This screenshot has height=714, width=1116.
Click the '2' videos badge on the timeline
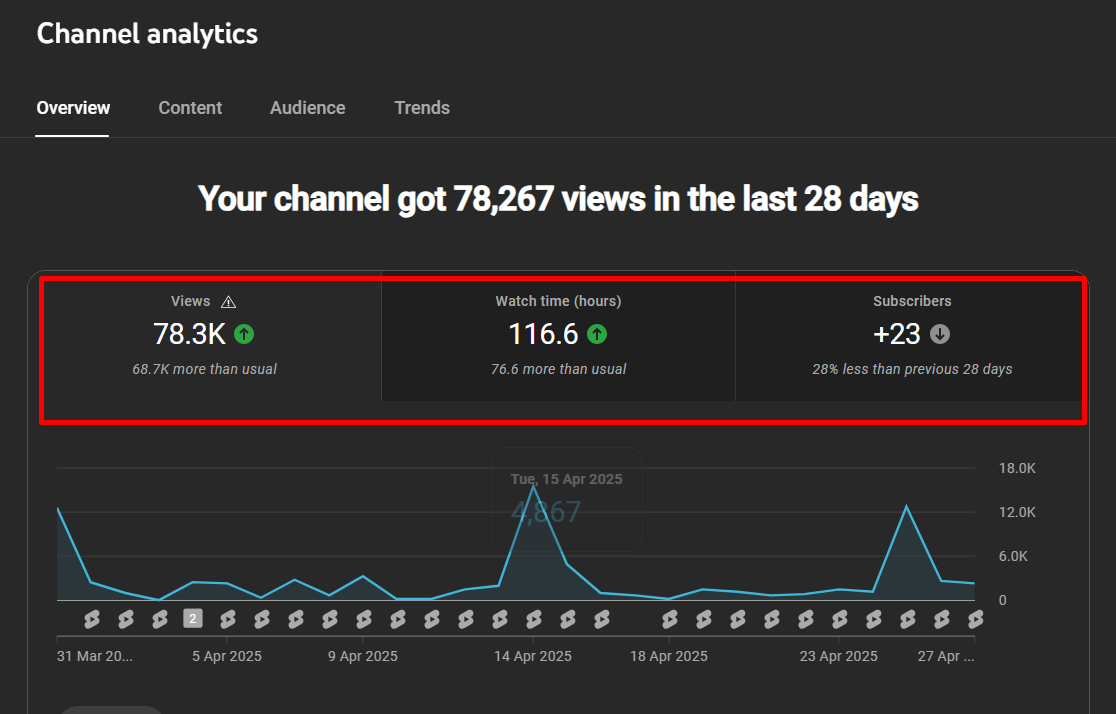[193, 619]
